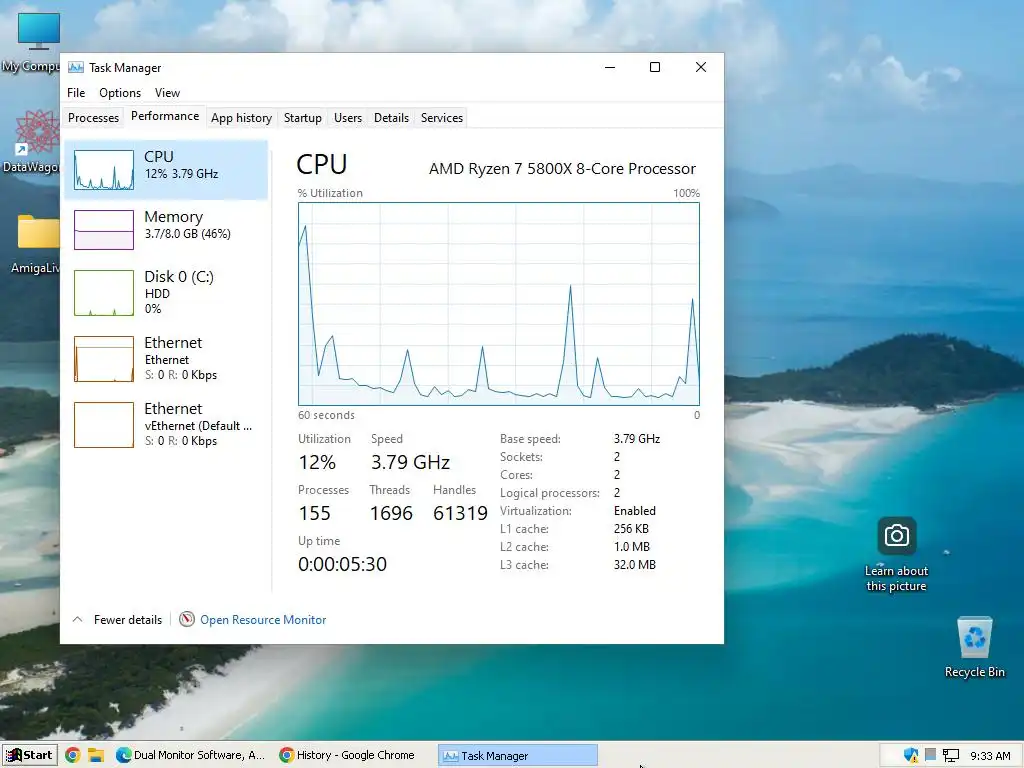Image resolution: width=1024 pixels, height=768 pixels.
Task: Select the Performance tab
Action: coord(165,116)
